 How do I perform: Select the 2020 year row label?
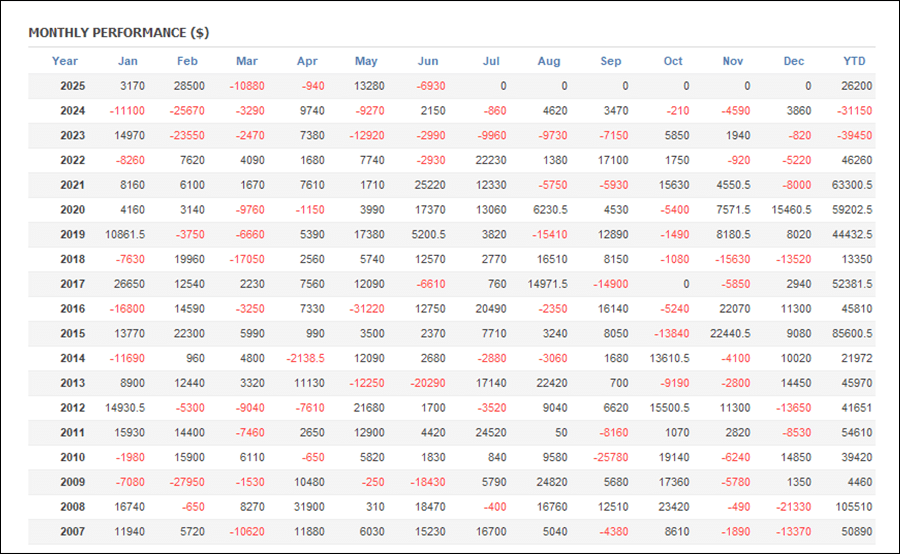click(72, 210)
